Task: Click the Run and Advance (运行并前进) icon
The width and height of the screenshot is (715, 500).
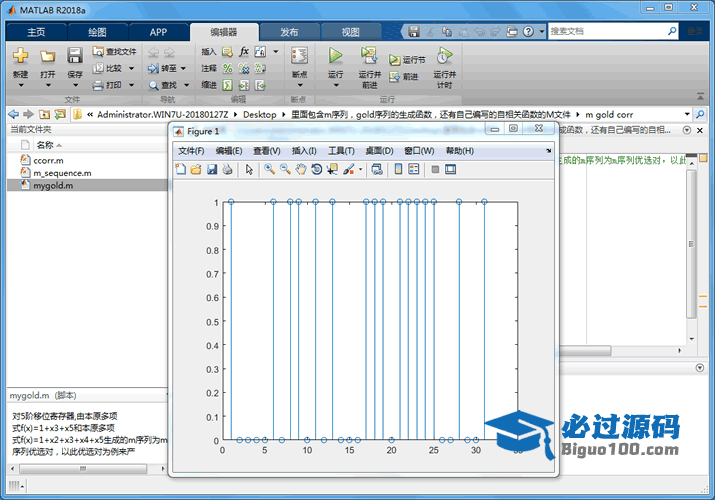Action: (x=369, y=58)
